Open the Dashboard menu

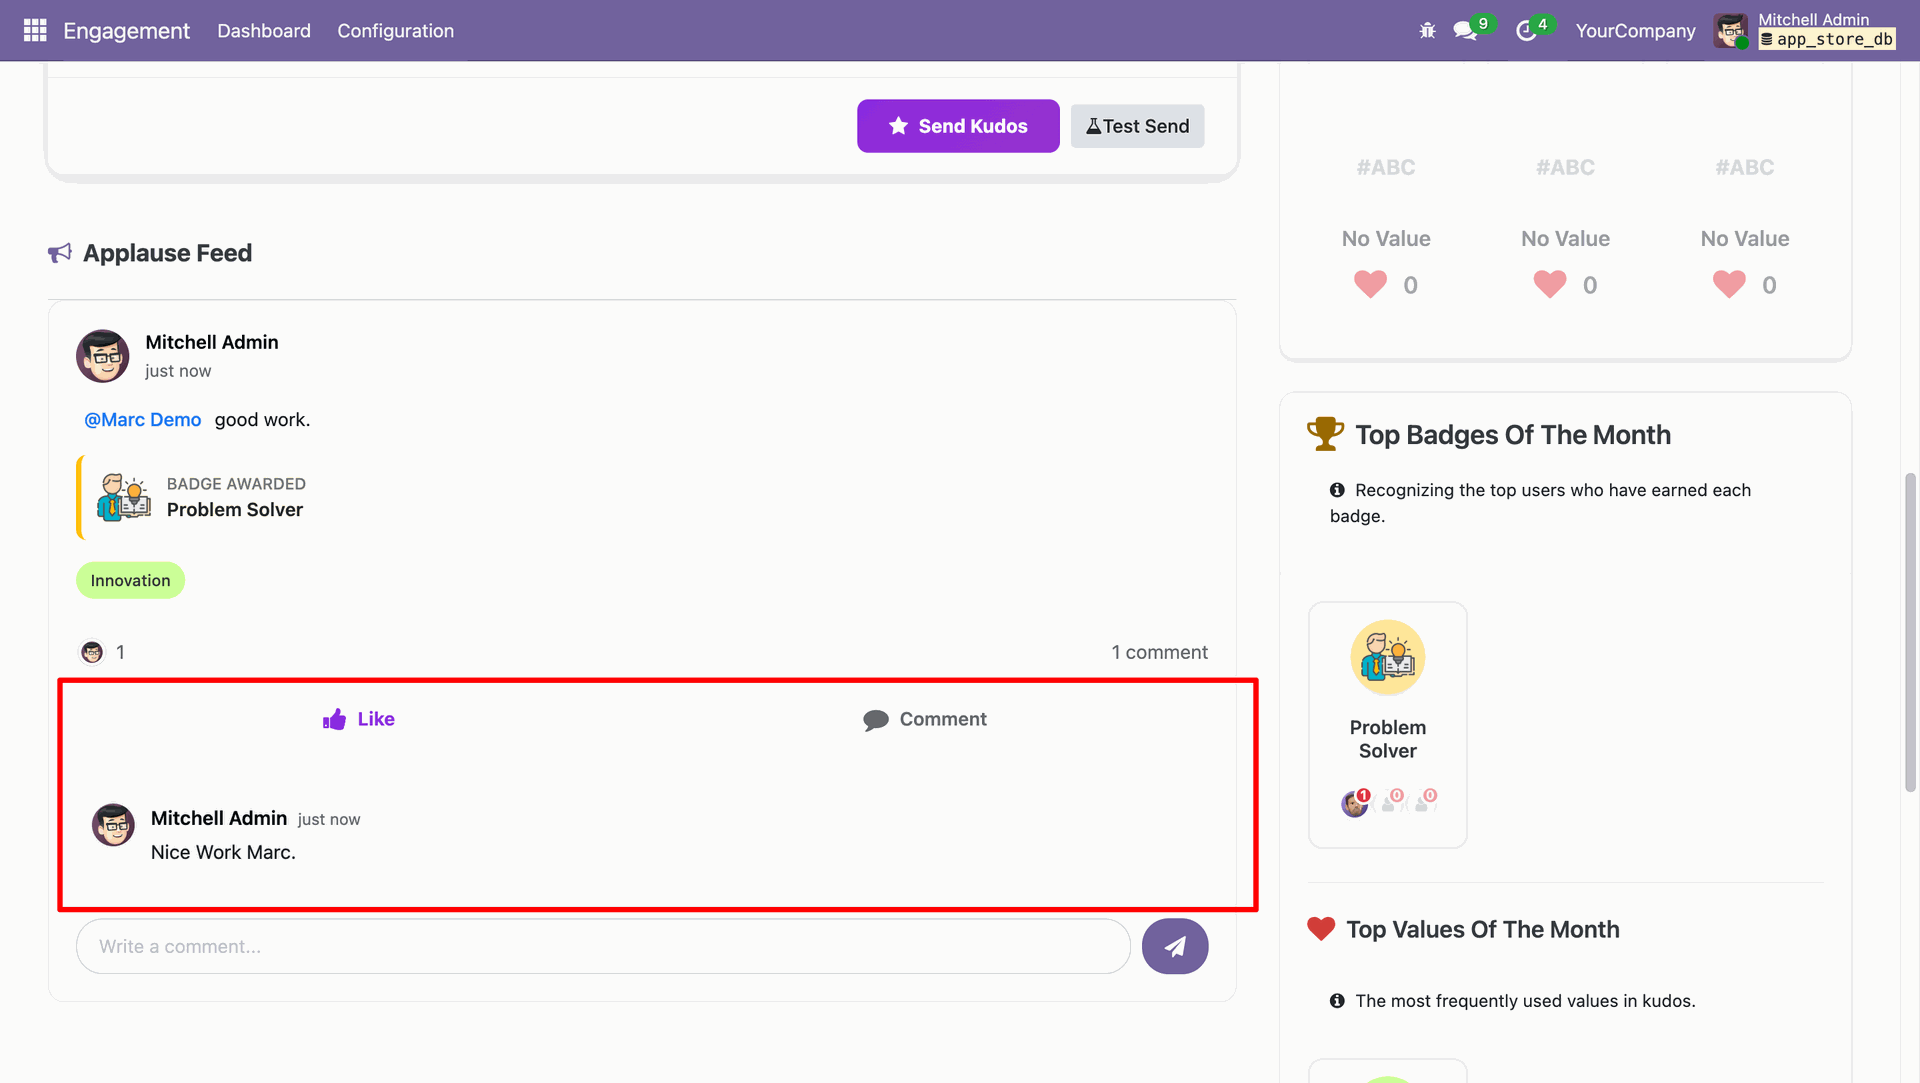(x=264, y=31)
